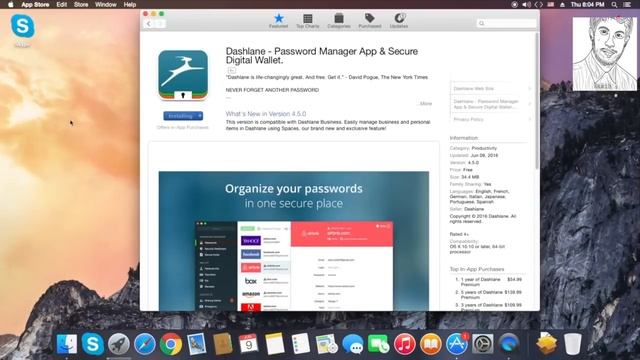Click the Family Sharing: Yes row
The height and width of the screenshot is (360, 640).
pyautogui.click(x=470, y=184)
